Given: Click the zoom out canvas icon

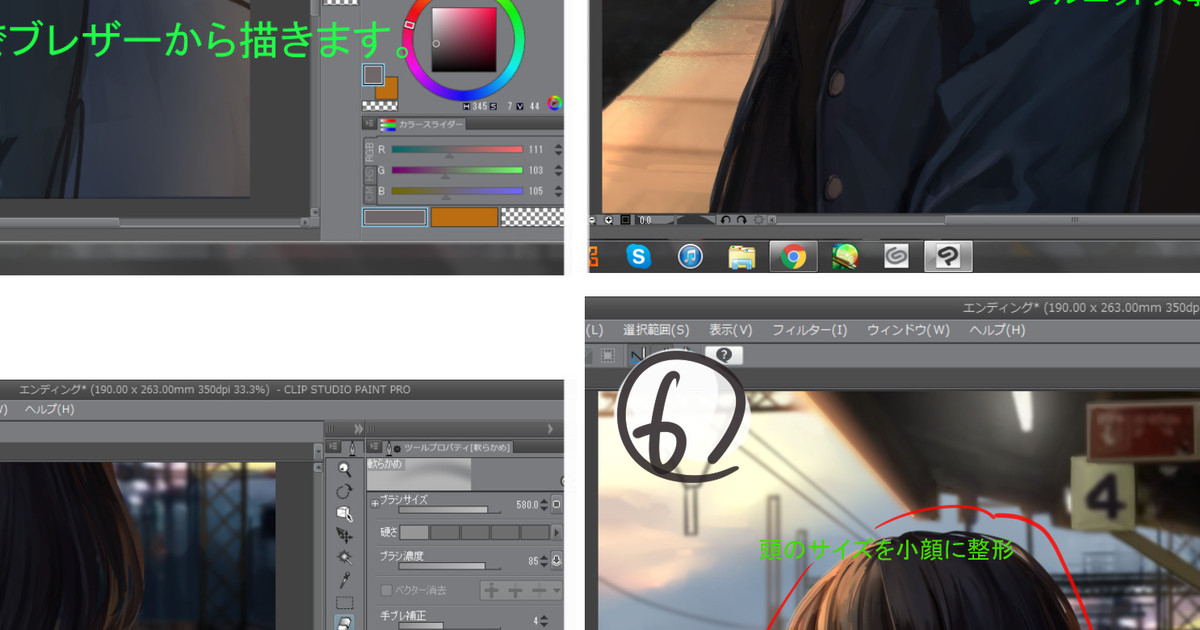Looking at the screenshot, I should coord(593,219).
